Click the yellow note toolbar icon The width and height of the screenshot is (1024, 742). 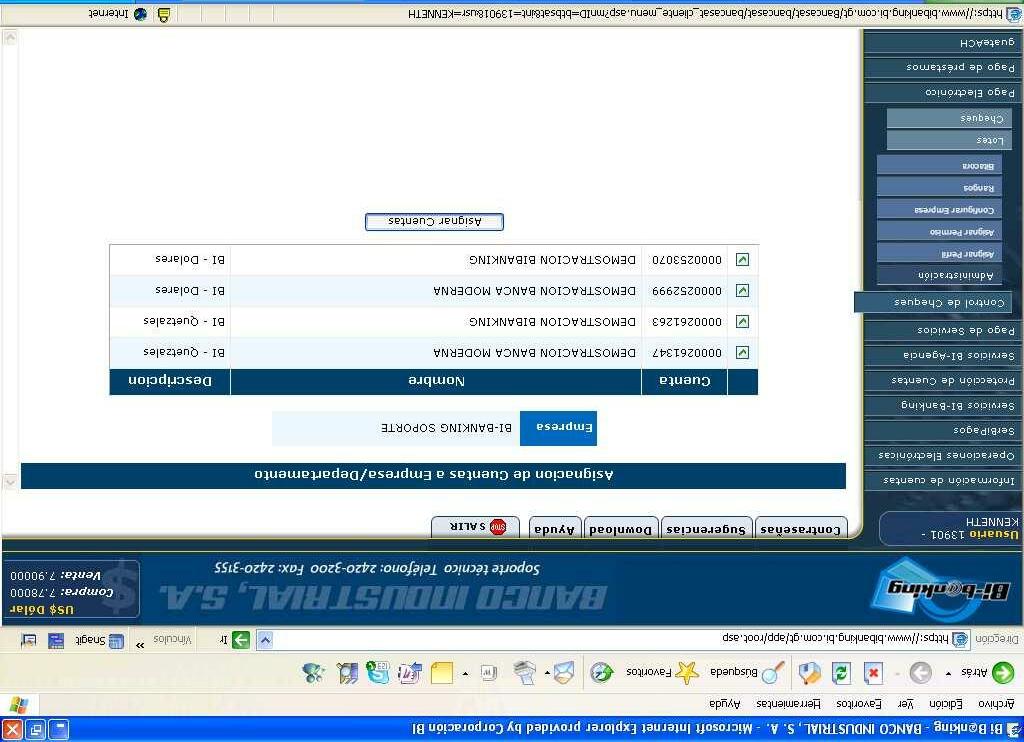click(x=442, y=672)
